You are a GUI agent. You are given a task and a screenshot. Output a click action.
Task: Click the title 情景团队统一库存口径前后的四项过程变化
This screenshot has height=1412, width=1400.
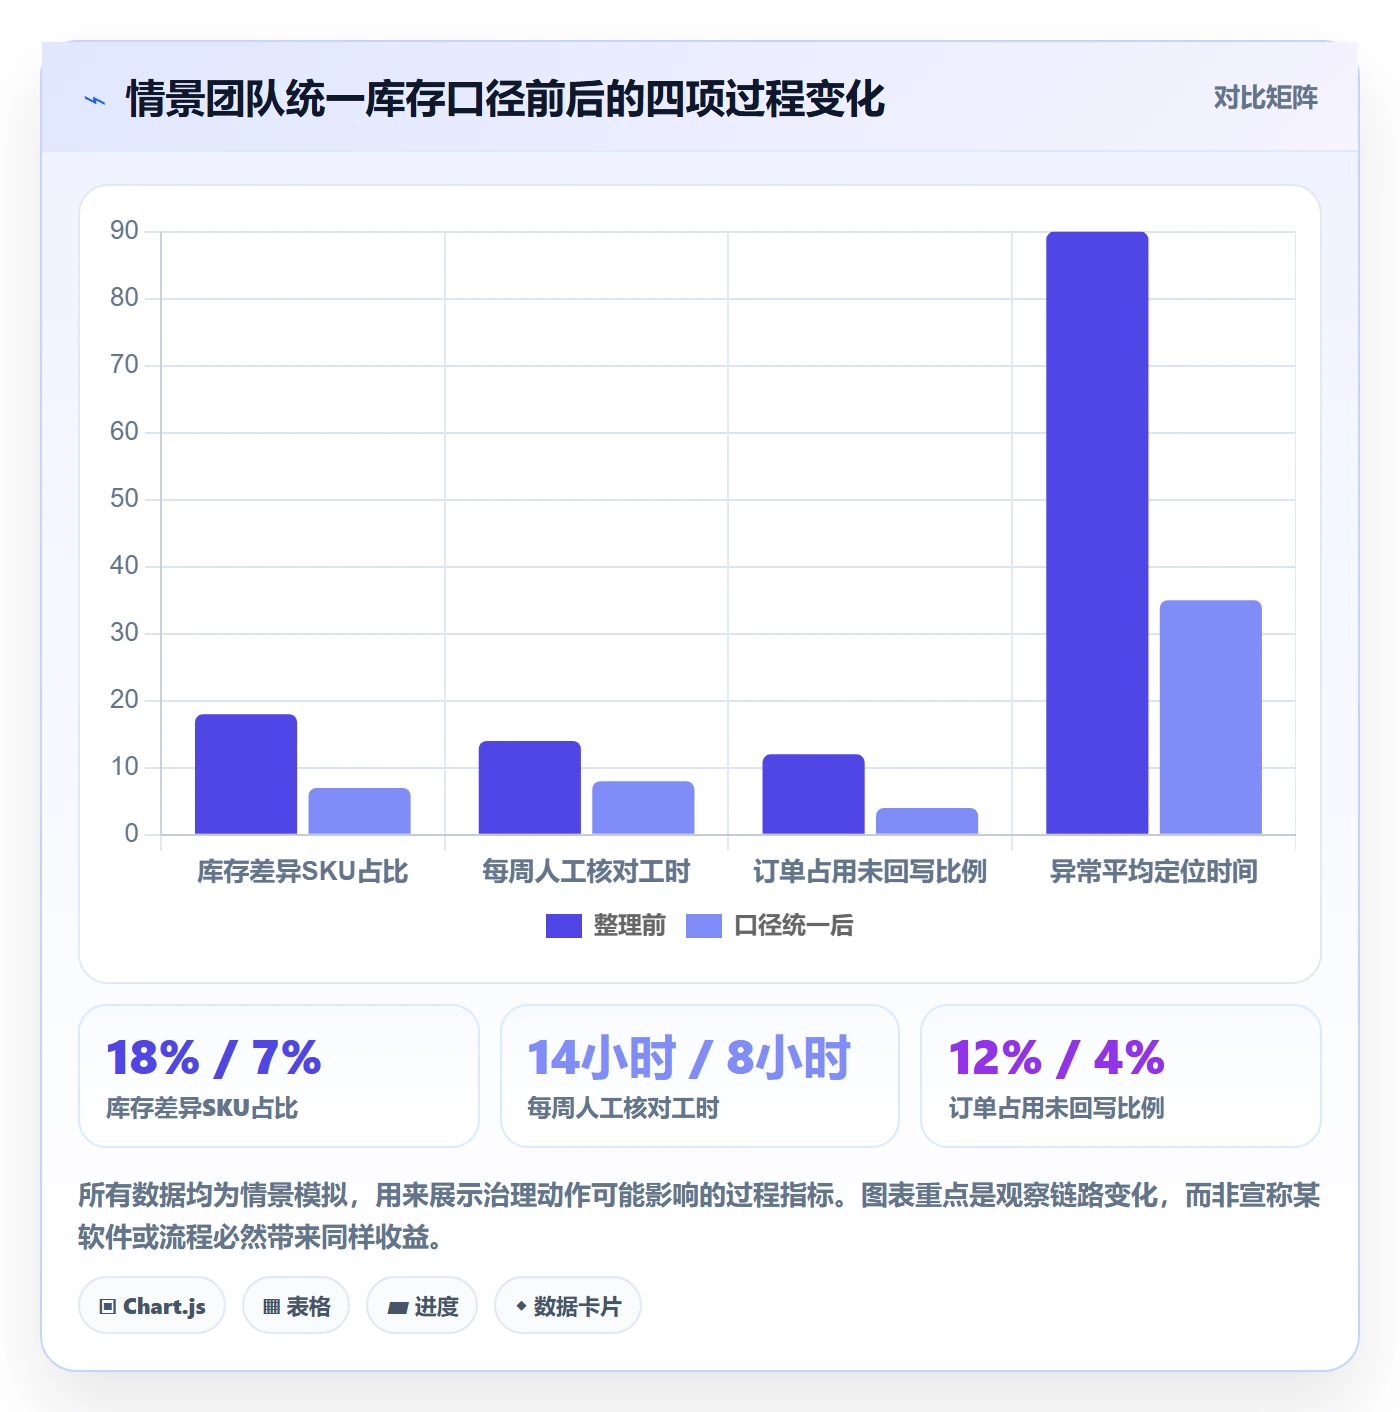505,99
